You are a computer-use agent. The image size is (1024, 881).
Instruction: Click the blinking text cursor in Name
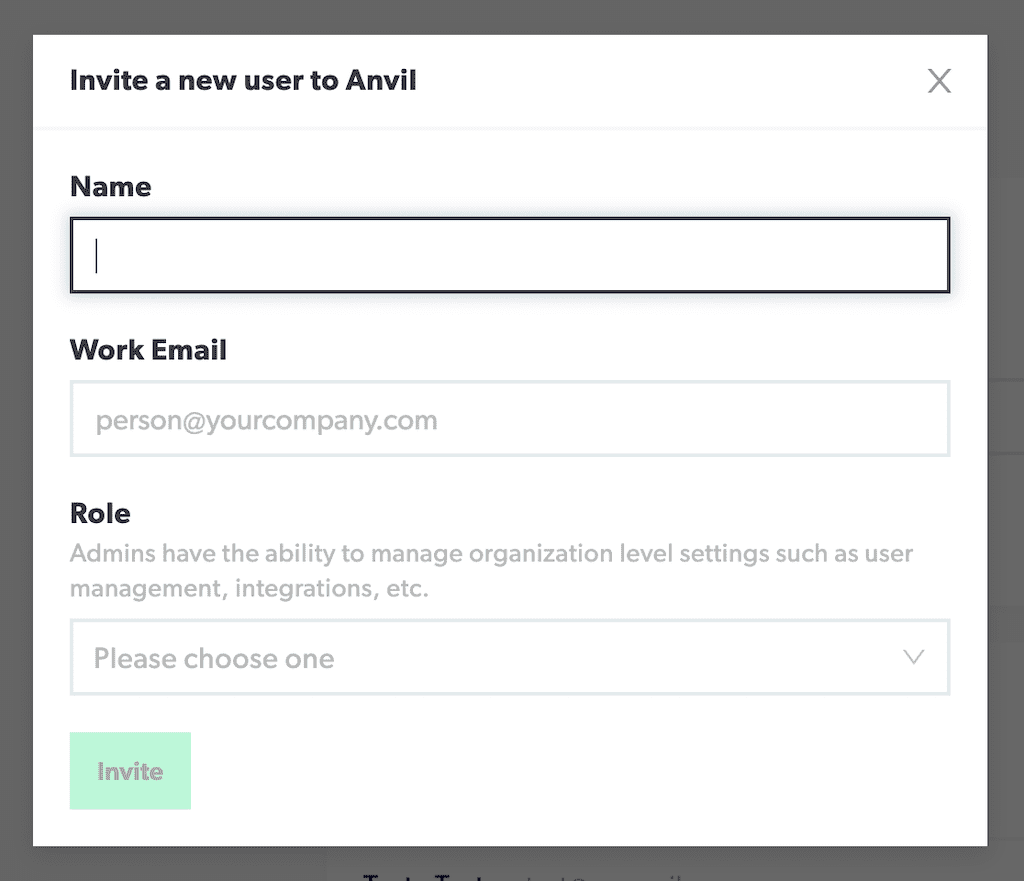[96, 256]
